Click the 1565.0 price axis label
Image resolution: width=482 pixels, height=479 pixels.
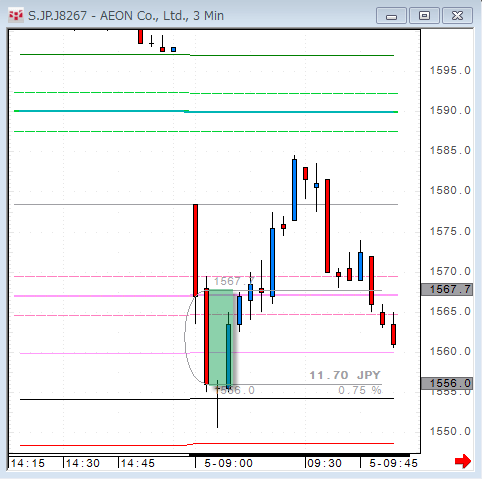click(450, 311)
